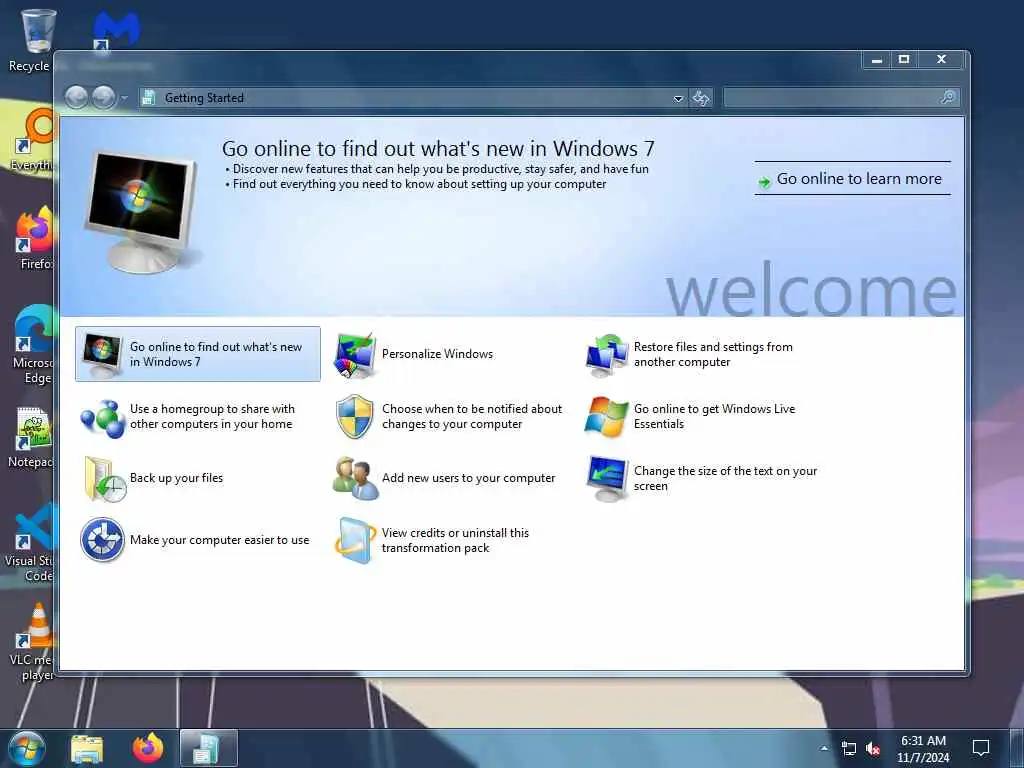Screen dimensions: 1024x768
Task: Click the monitor icon beside 'Go online to find out what's new'
Action: click(103, 356)
